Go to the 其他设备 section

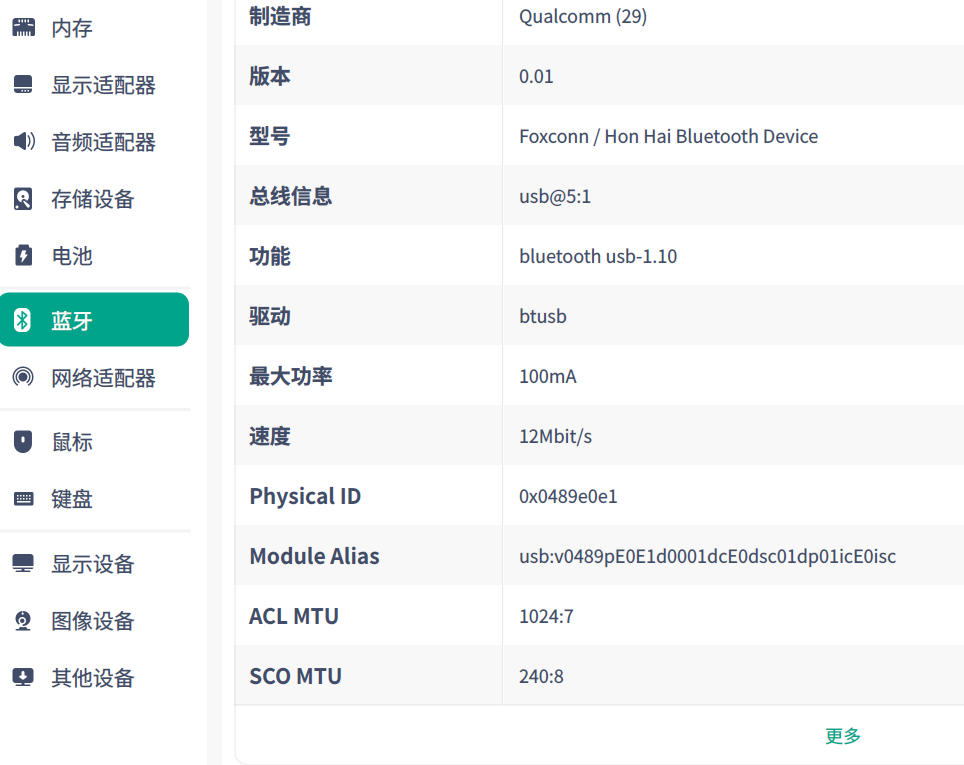pos(92,678)
